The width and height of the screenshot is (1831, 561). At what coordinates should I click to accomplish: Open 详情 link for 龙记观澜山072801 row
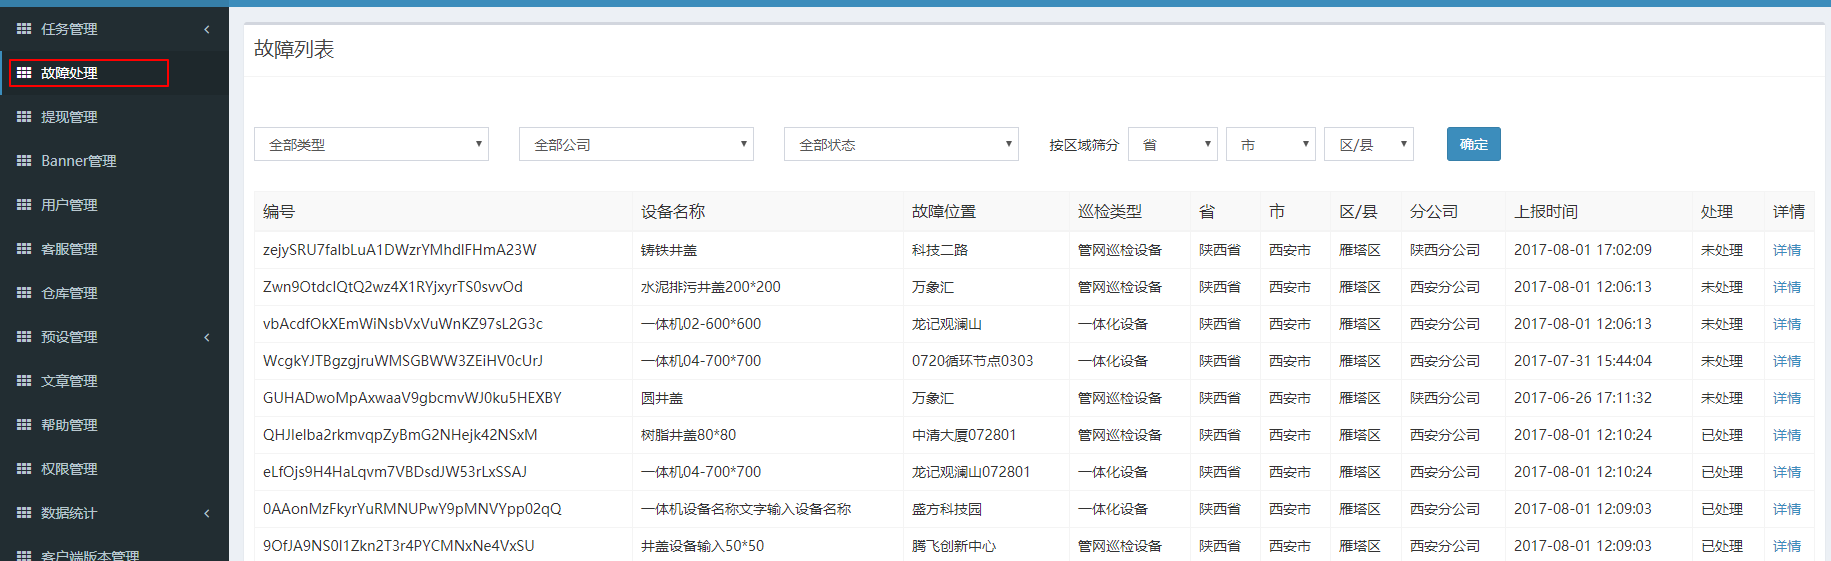click(x=1787, y=472)
